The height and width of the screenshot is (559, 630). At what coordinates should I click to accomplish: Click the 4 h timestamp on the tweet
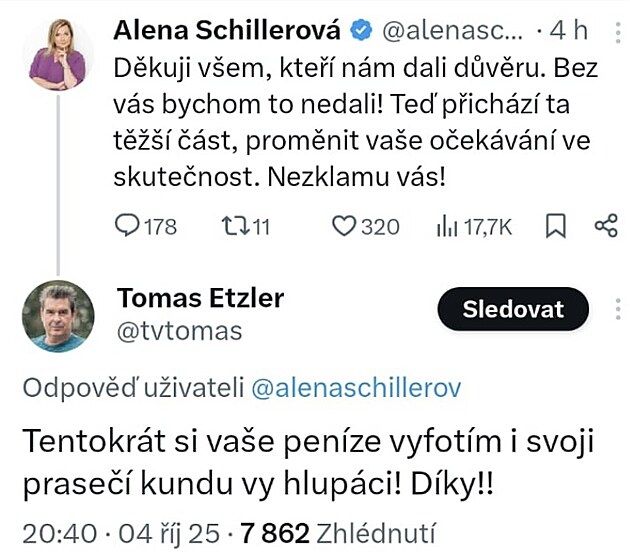[569, 31]
